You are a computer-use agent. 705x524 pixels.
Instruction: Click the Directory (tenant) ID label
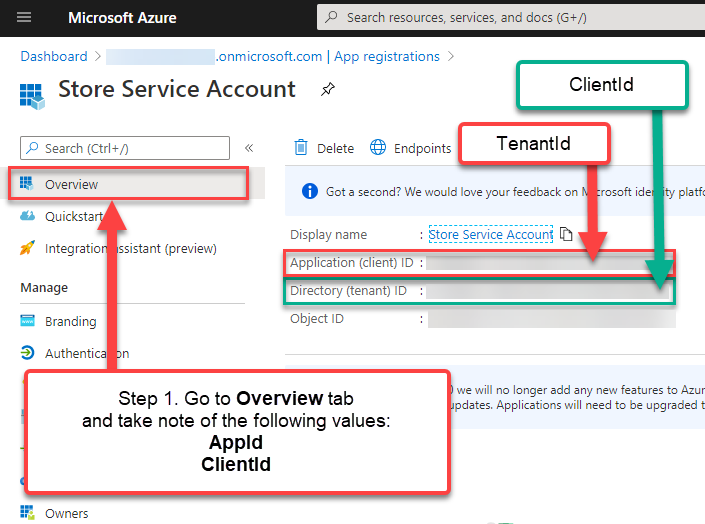point(348,291)
